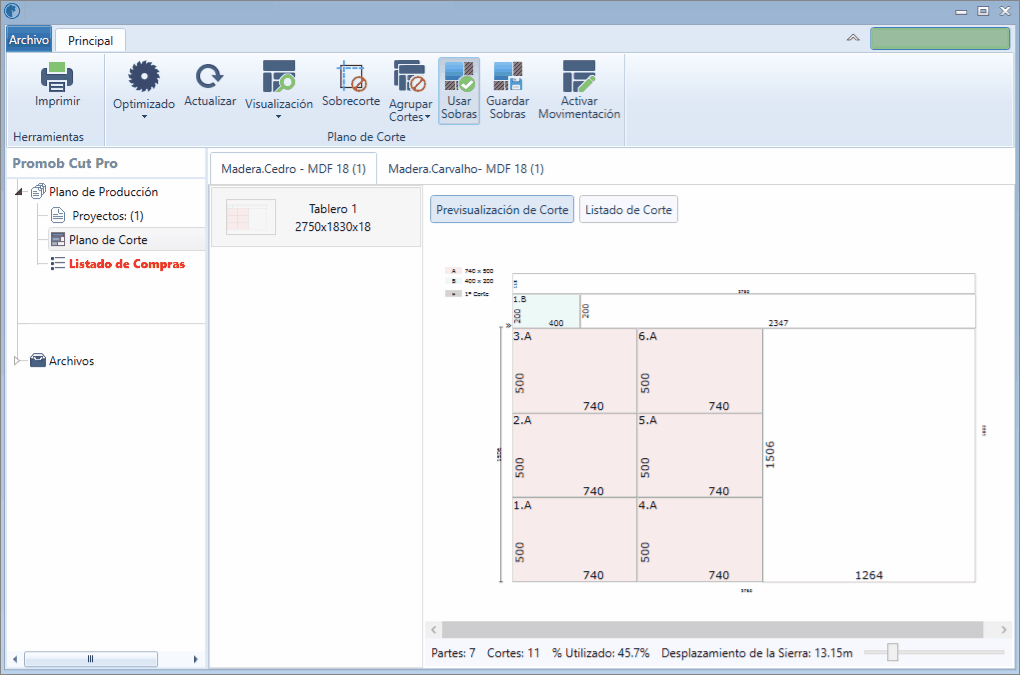Click the Tablero 1 2750x1830x18 entry
The width and height of the screenshot is (1020, 675).
point(316,217)
